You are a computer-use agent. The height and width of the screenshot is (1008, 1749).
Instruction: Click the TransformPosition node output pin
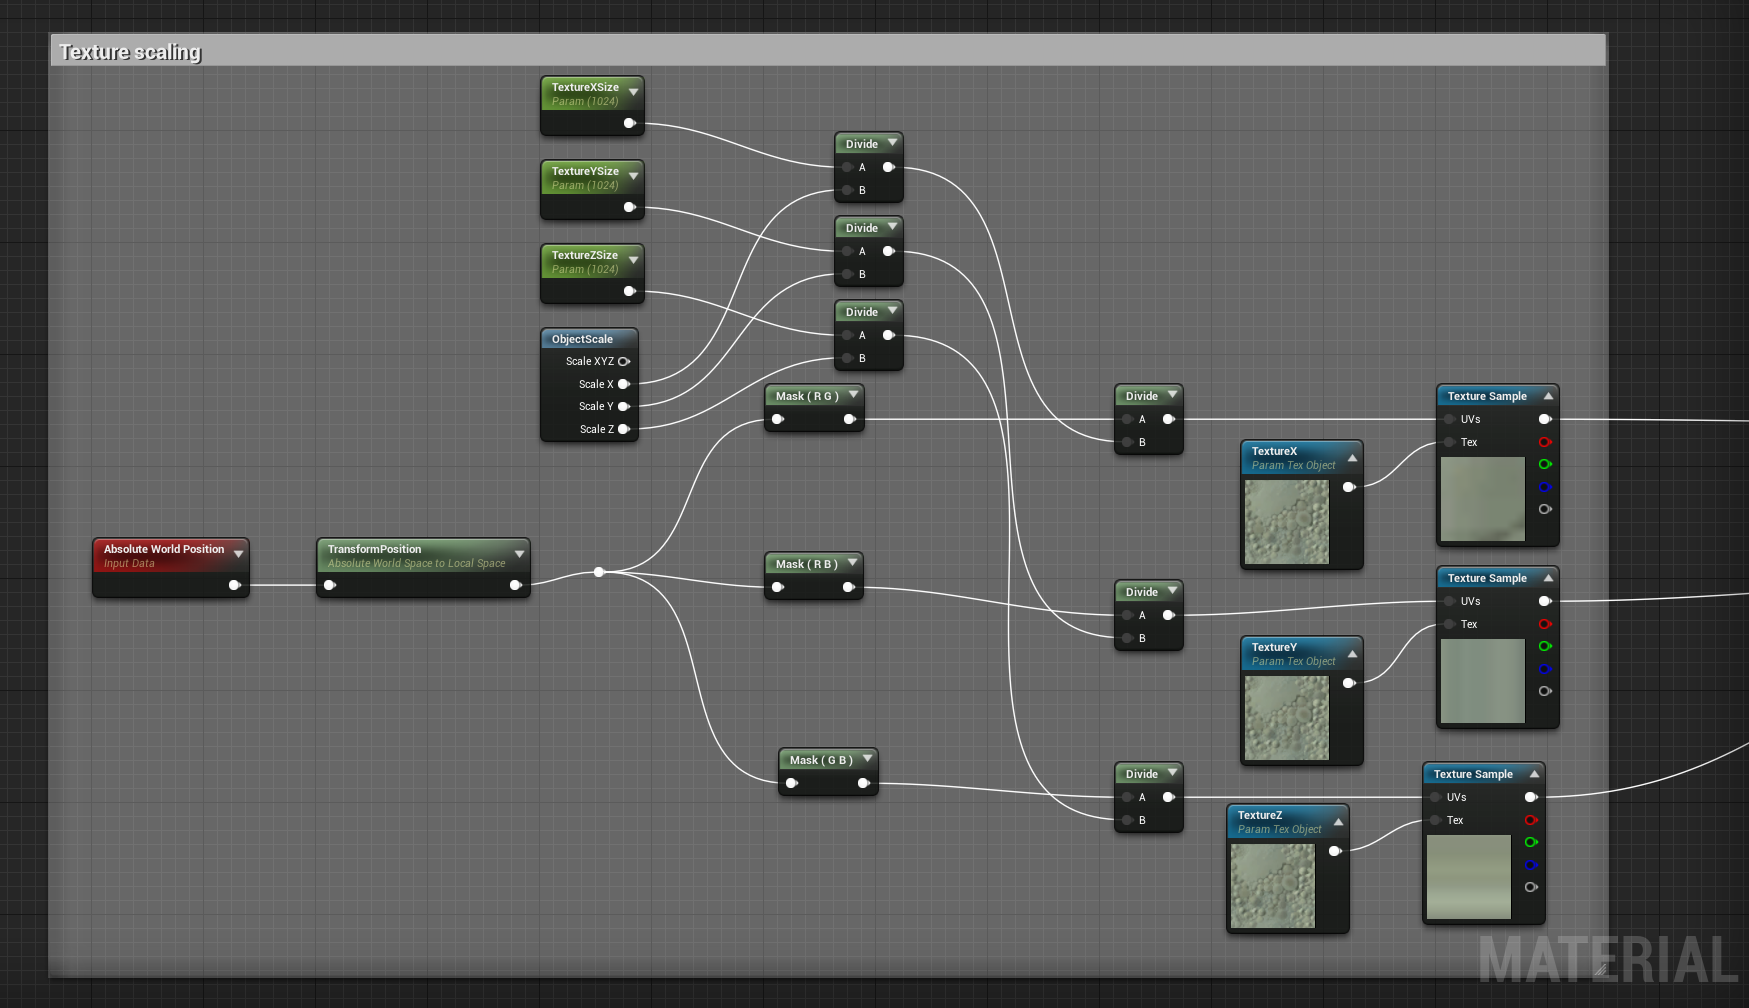pos(514,585)
